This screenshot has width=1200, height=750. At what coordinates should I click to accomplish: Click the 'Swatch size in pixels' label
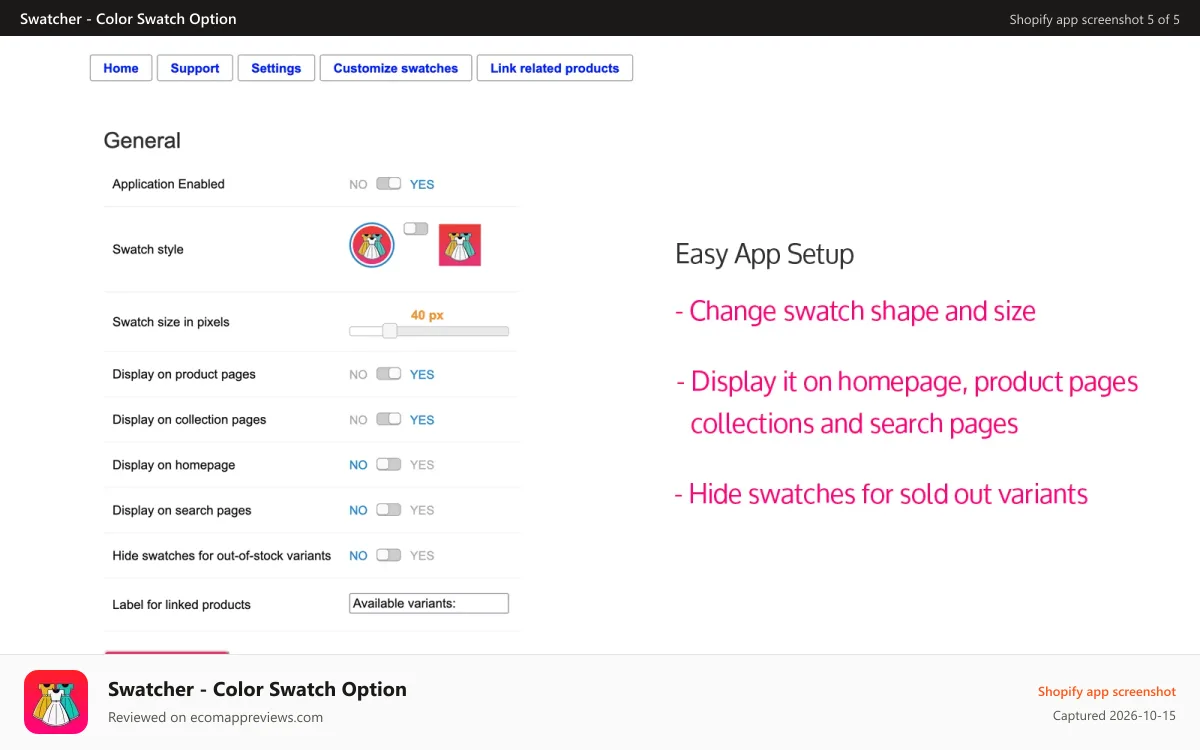click(171, 322)
